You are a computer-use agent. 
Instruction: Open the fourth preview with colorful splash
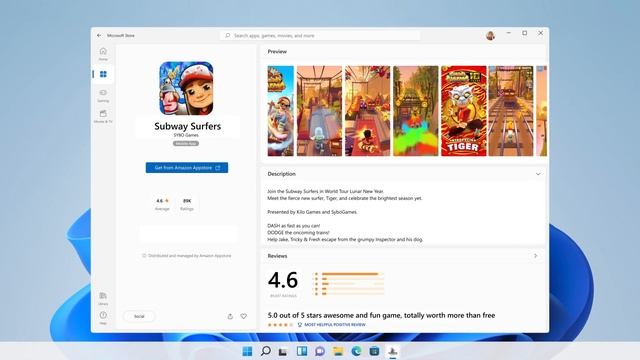[416, 111]
